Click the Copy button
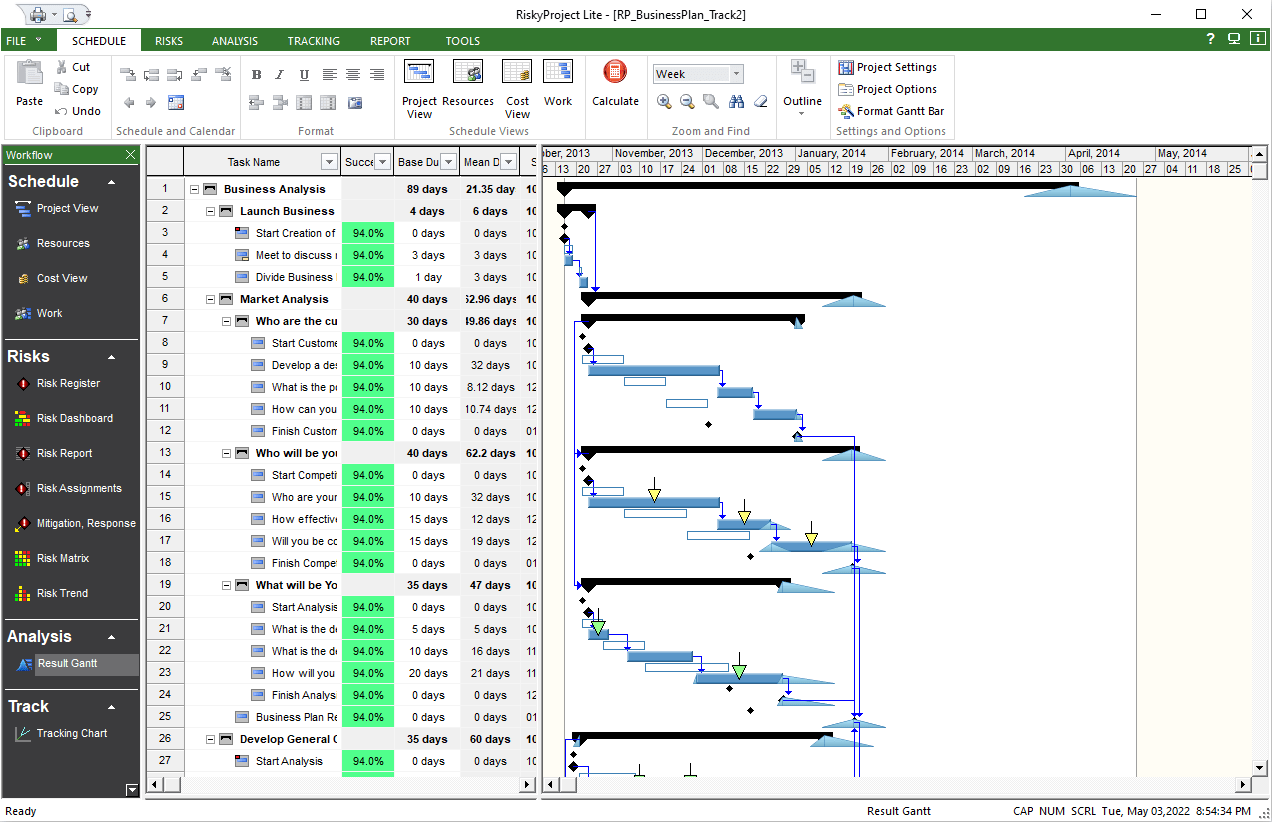1272x822 pixels. (x=77, y=89)
